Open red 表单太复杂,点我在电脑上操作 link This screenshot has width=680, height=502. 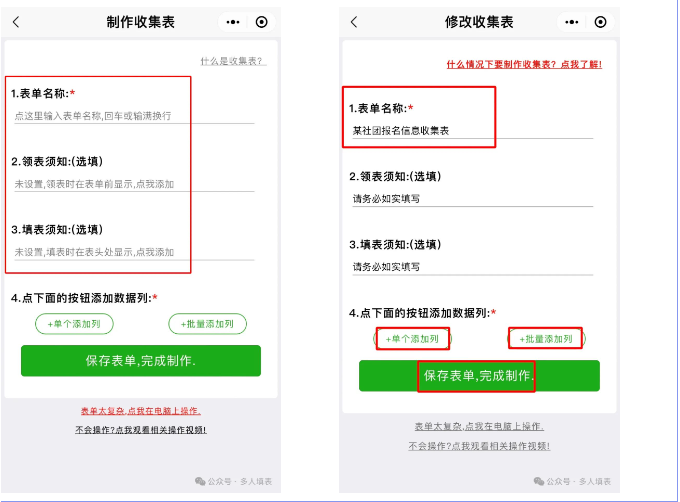pos(141,411)
